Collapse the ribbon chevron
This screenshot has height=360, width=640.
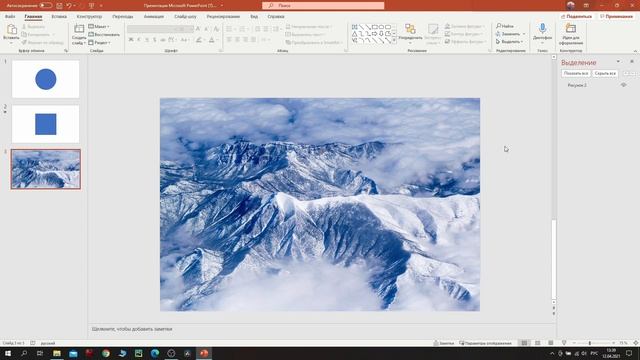[x=635, y=51]
